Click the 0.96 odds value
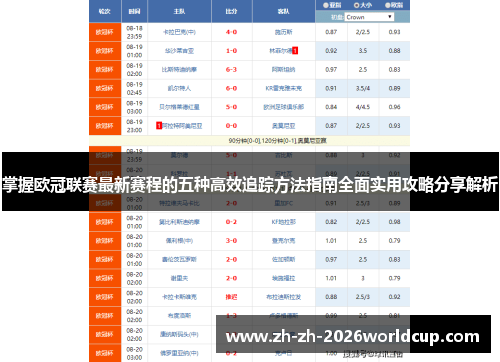Screen dimensions: 500x362 click(394, 107)
